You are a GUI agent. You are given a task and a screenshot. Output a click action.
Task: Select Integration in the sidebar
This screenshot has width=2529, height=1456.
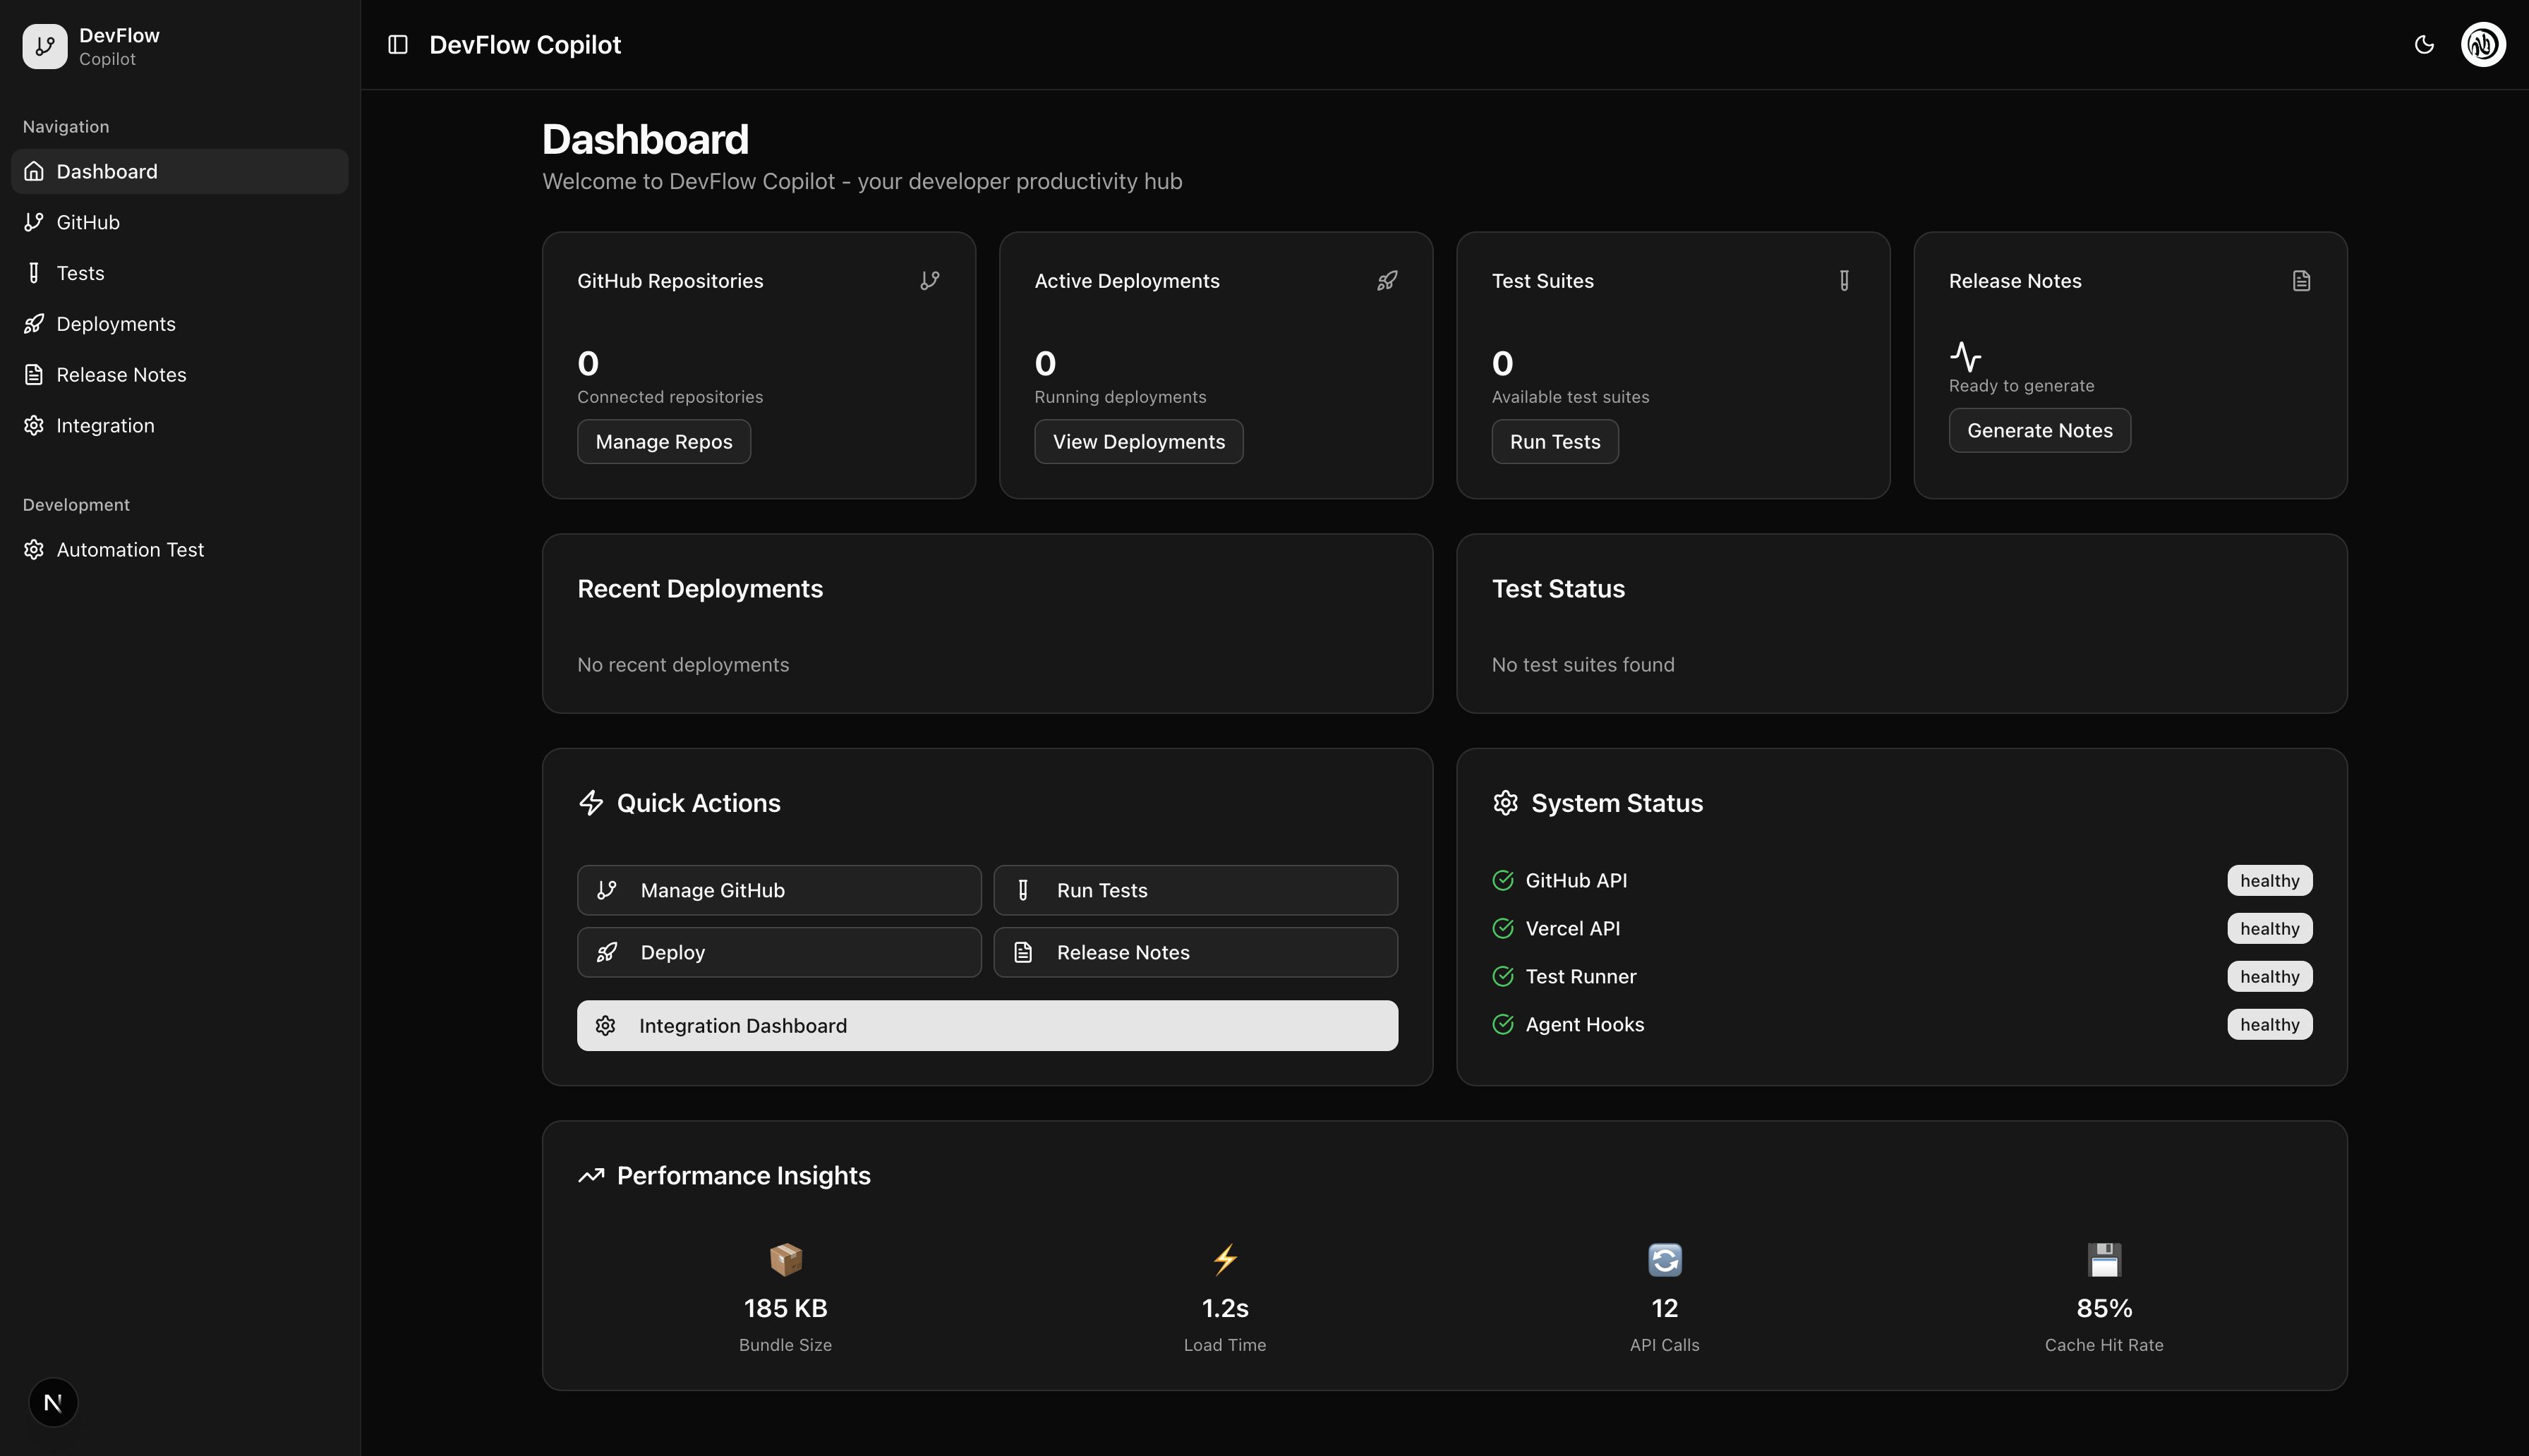tap(105, 426)
